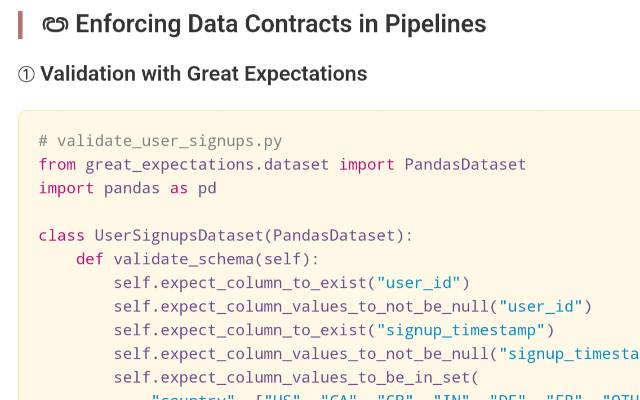Click the link icon beside the page title
The width and height of the screenshot is (640, 400).
(x=55, y=24)
